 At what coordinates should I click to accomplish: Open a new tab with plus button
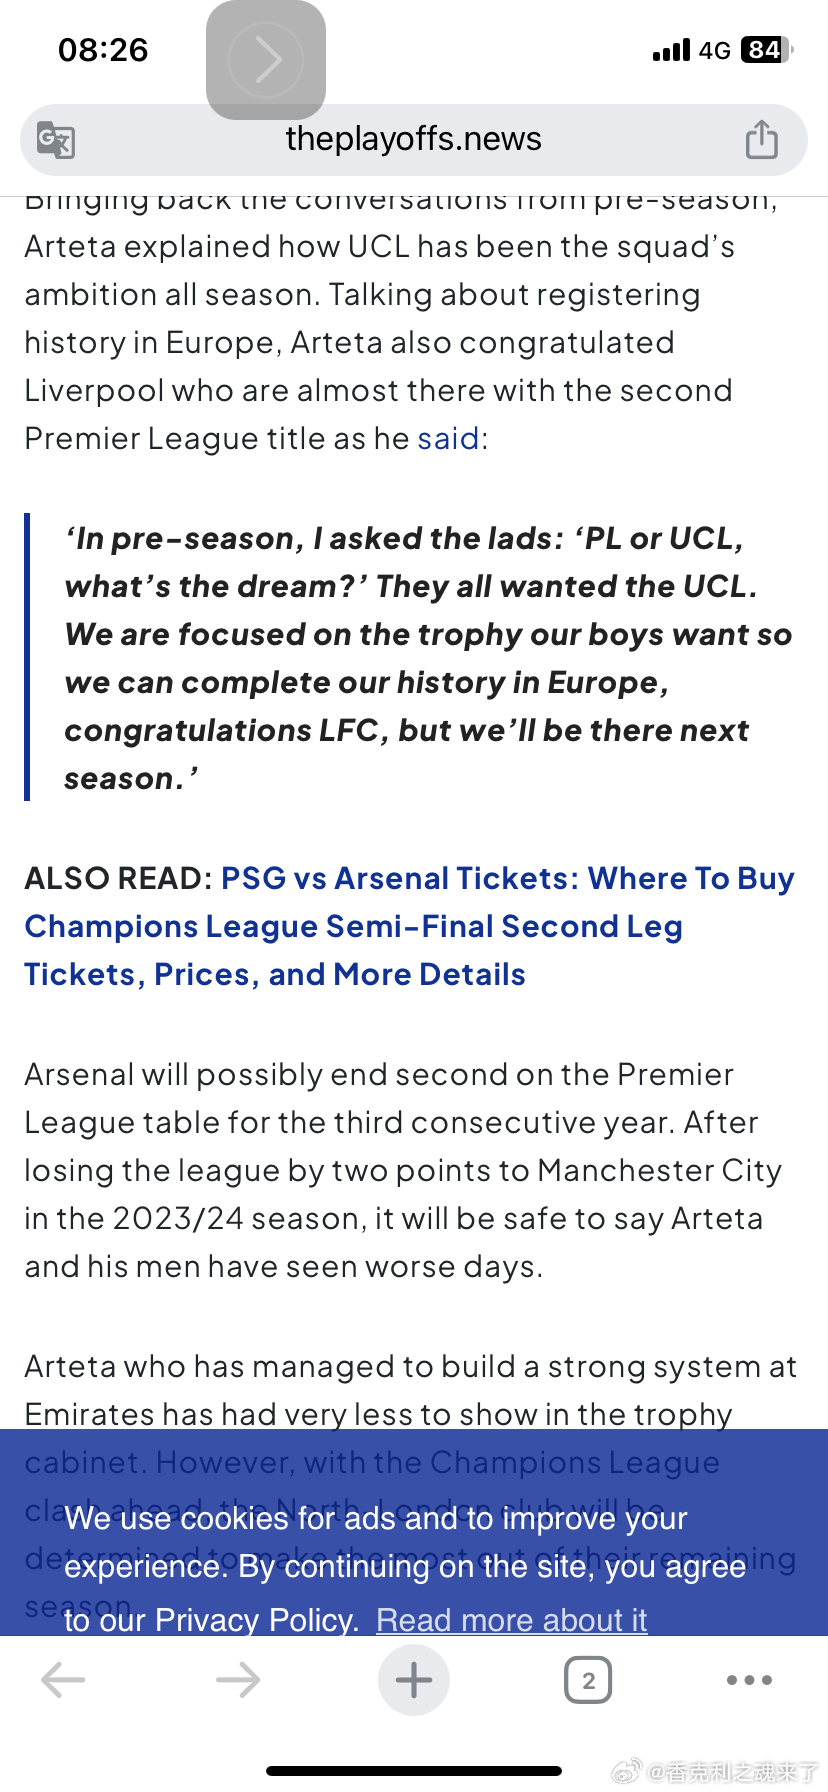click(x=414, y=1680)
